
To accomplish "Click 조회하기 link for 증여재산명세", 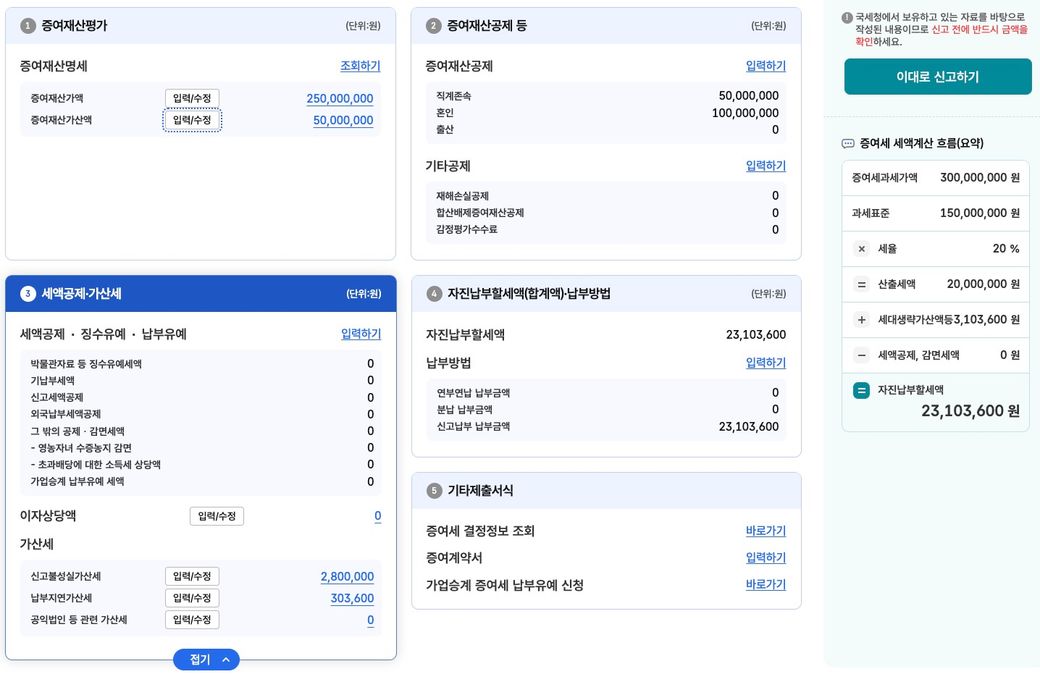I will (x=360, y=66).
